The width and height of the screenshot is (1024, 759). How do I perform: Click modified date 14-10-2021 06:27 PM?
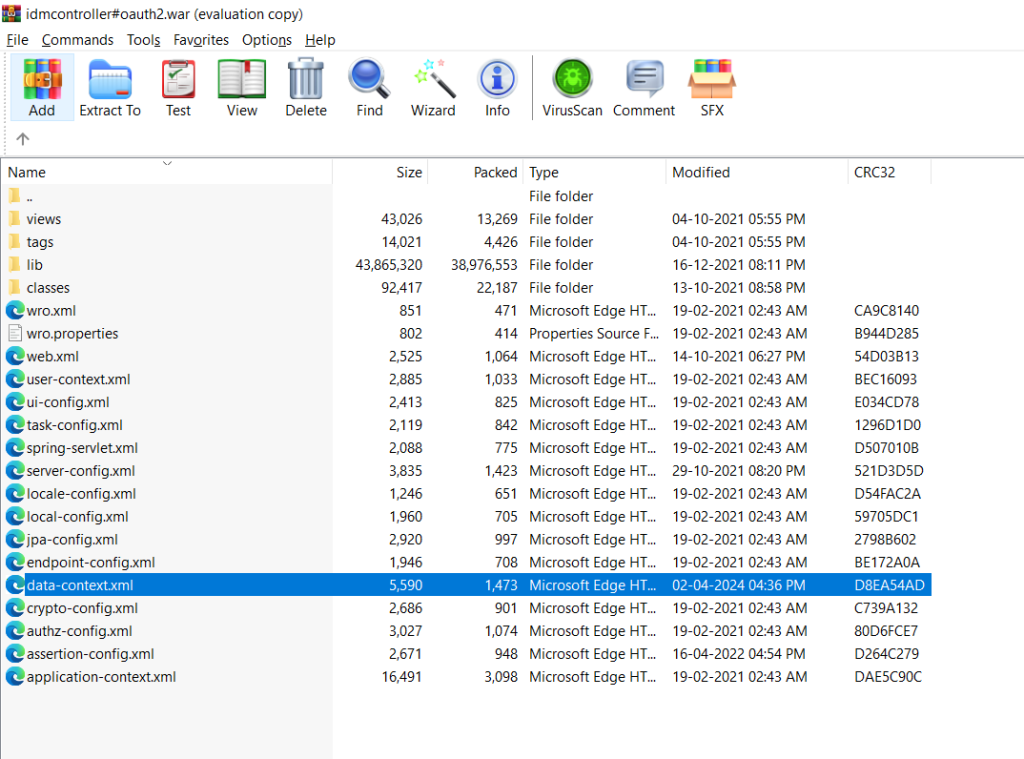[739, 356]
